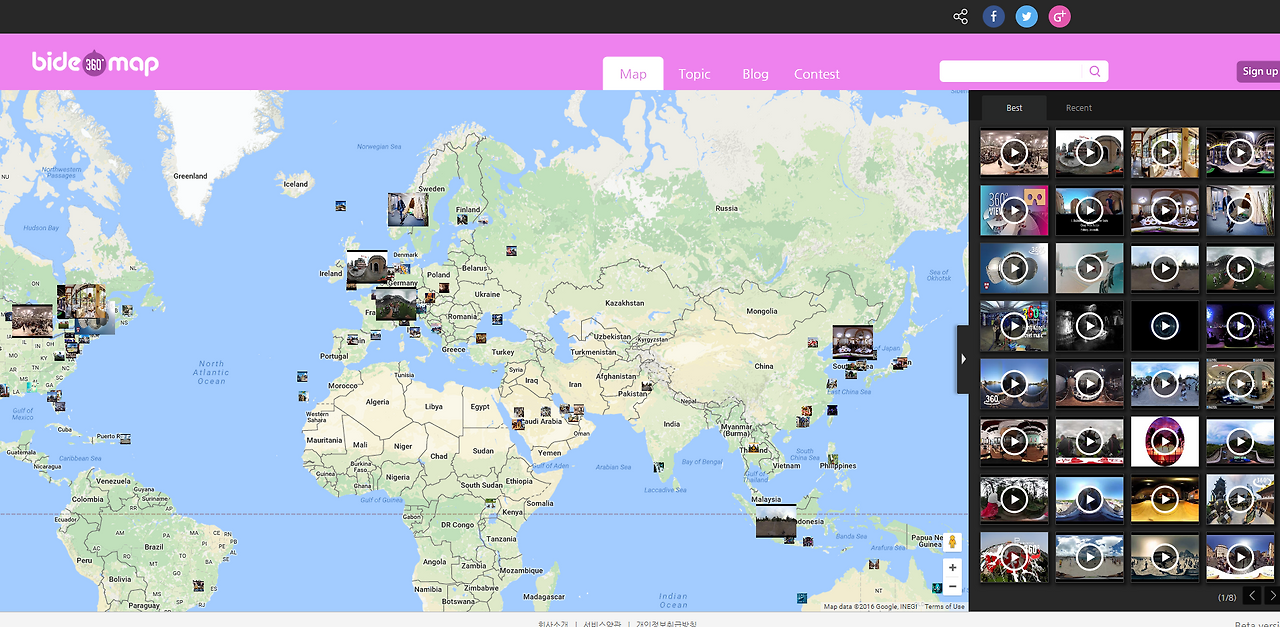The height and width of the screenshot is (627, 1280).
Task: Open the Contest menu item
Action: tap(817, 74)
